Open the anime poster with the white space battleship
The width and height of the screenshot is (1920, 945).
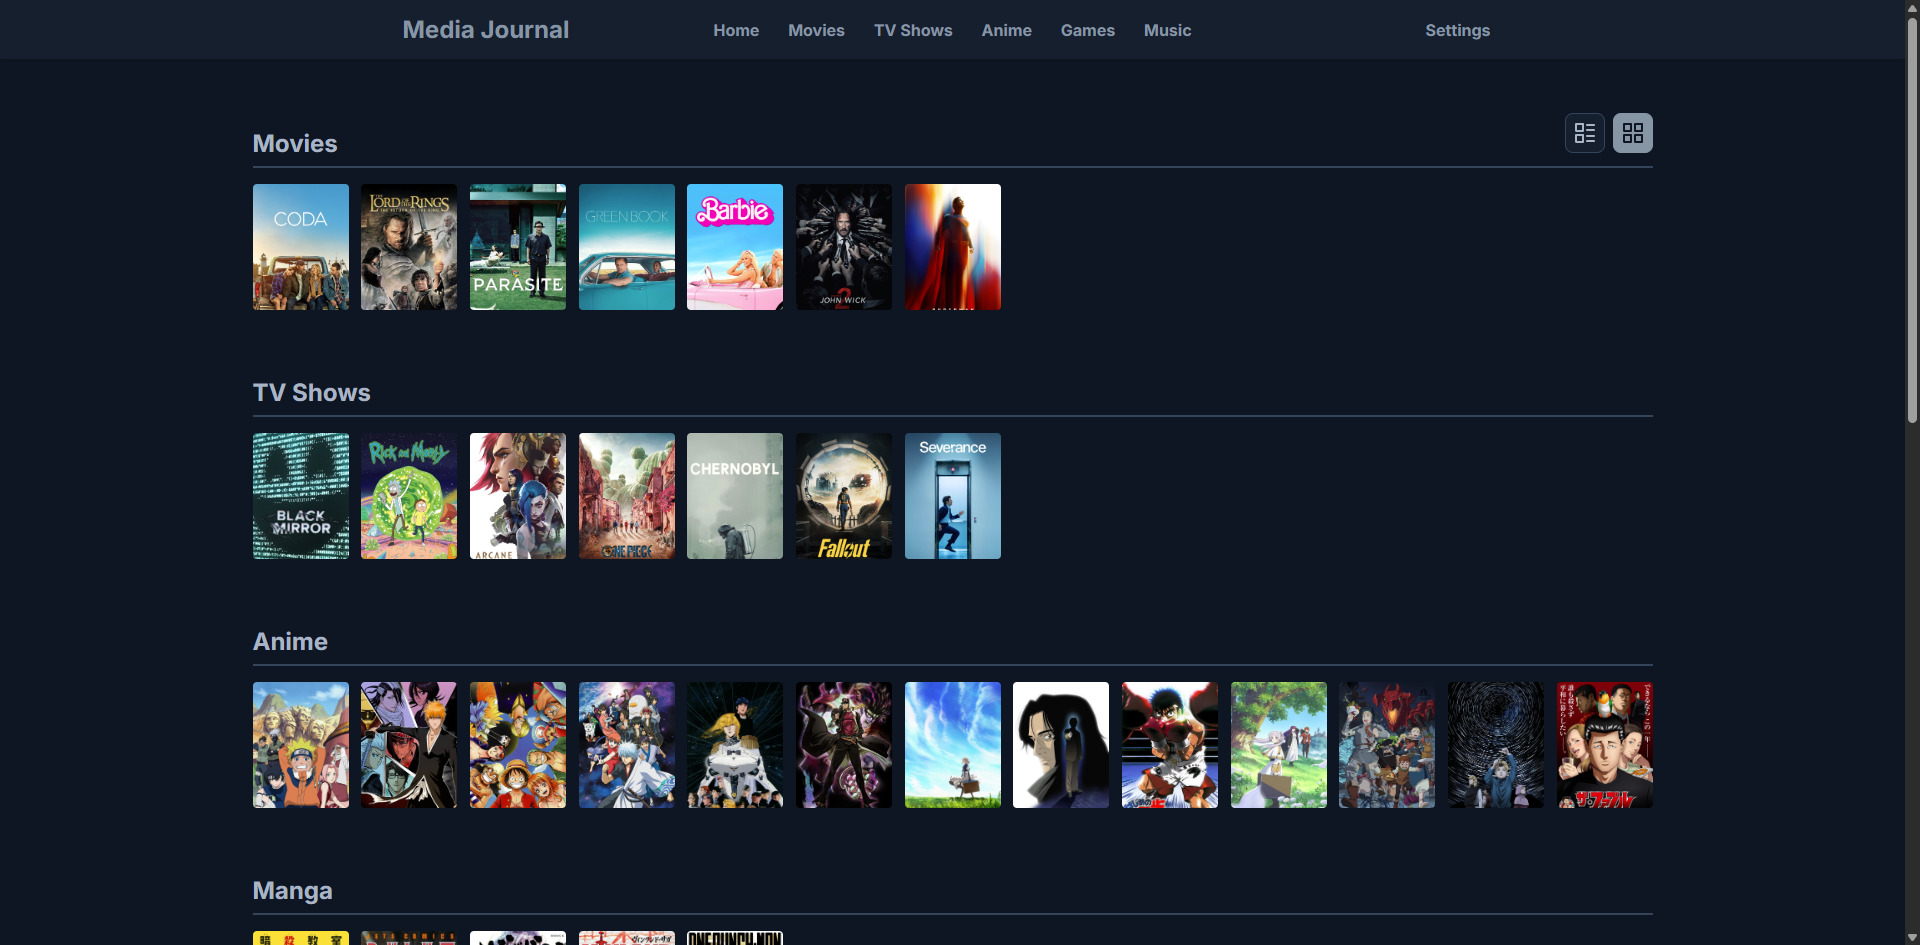(735, 745)
